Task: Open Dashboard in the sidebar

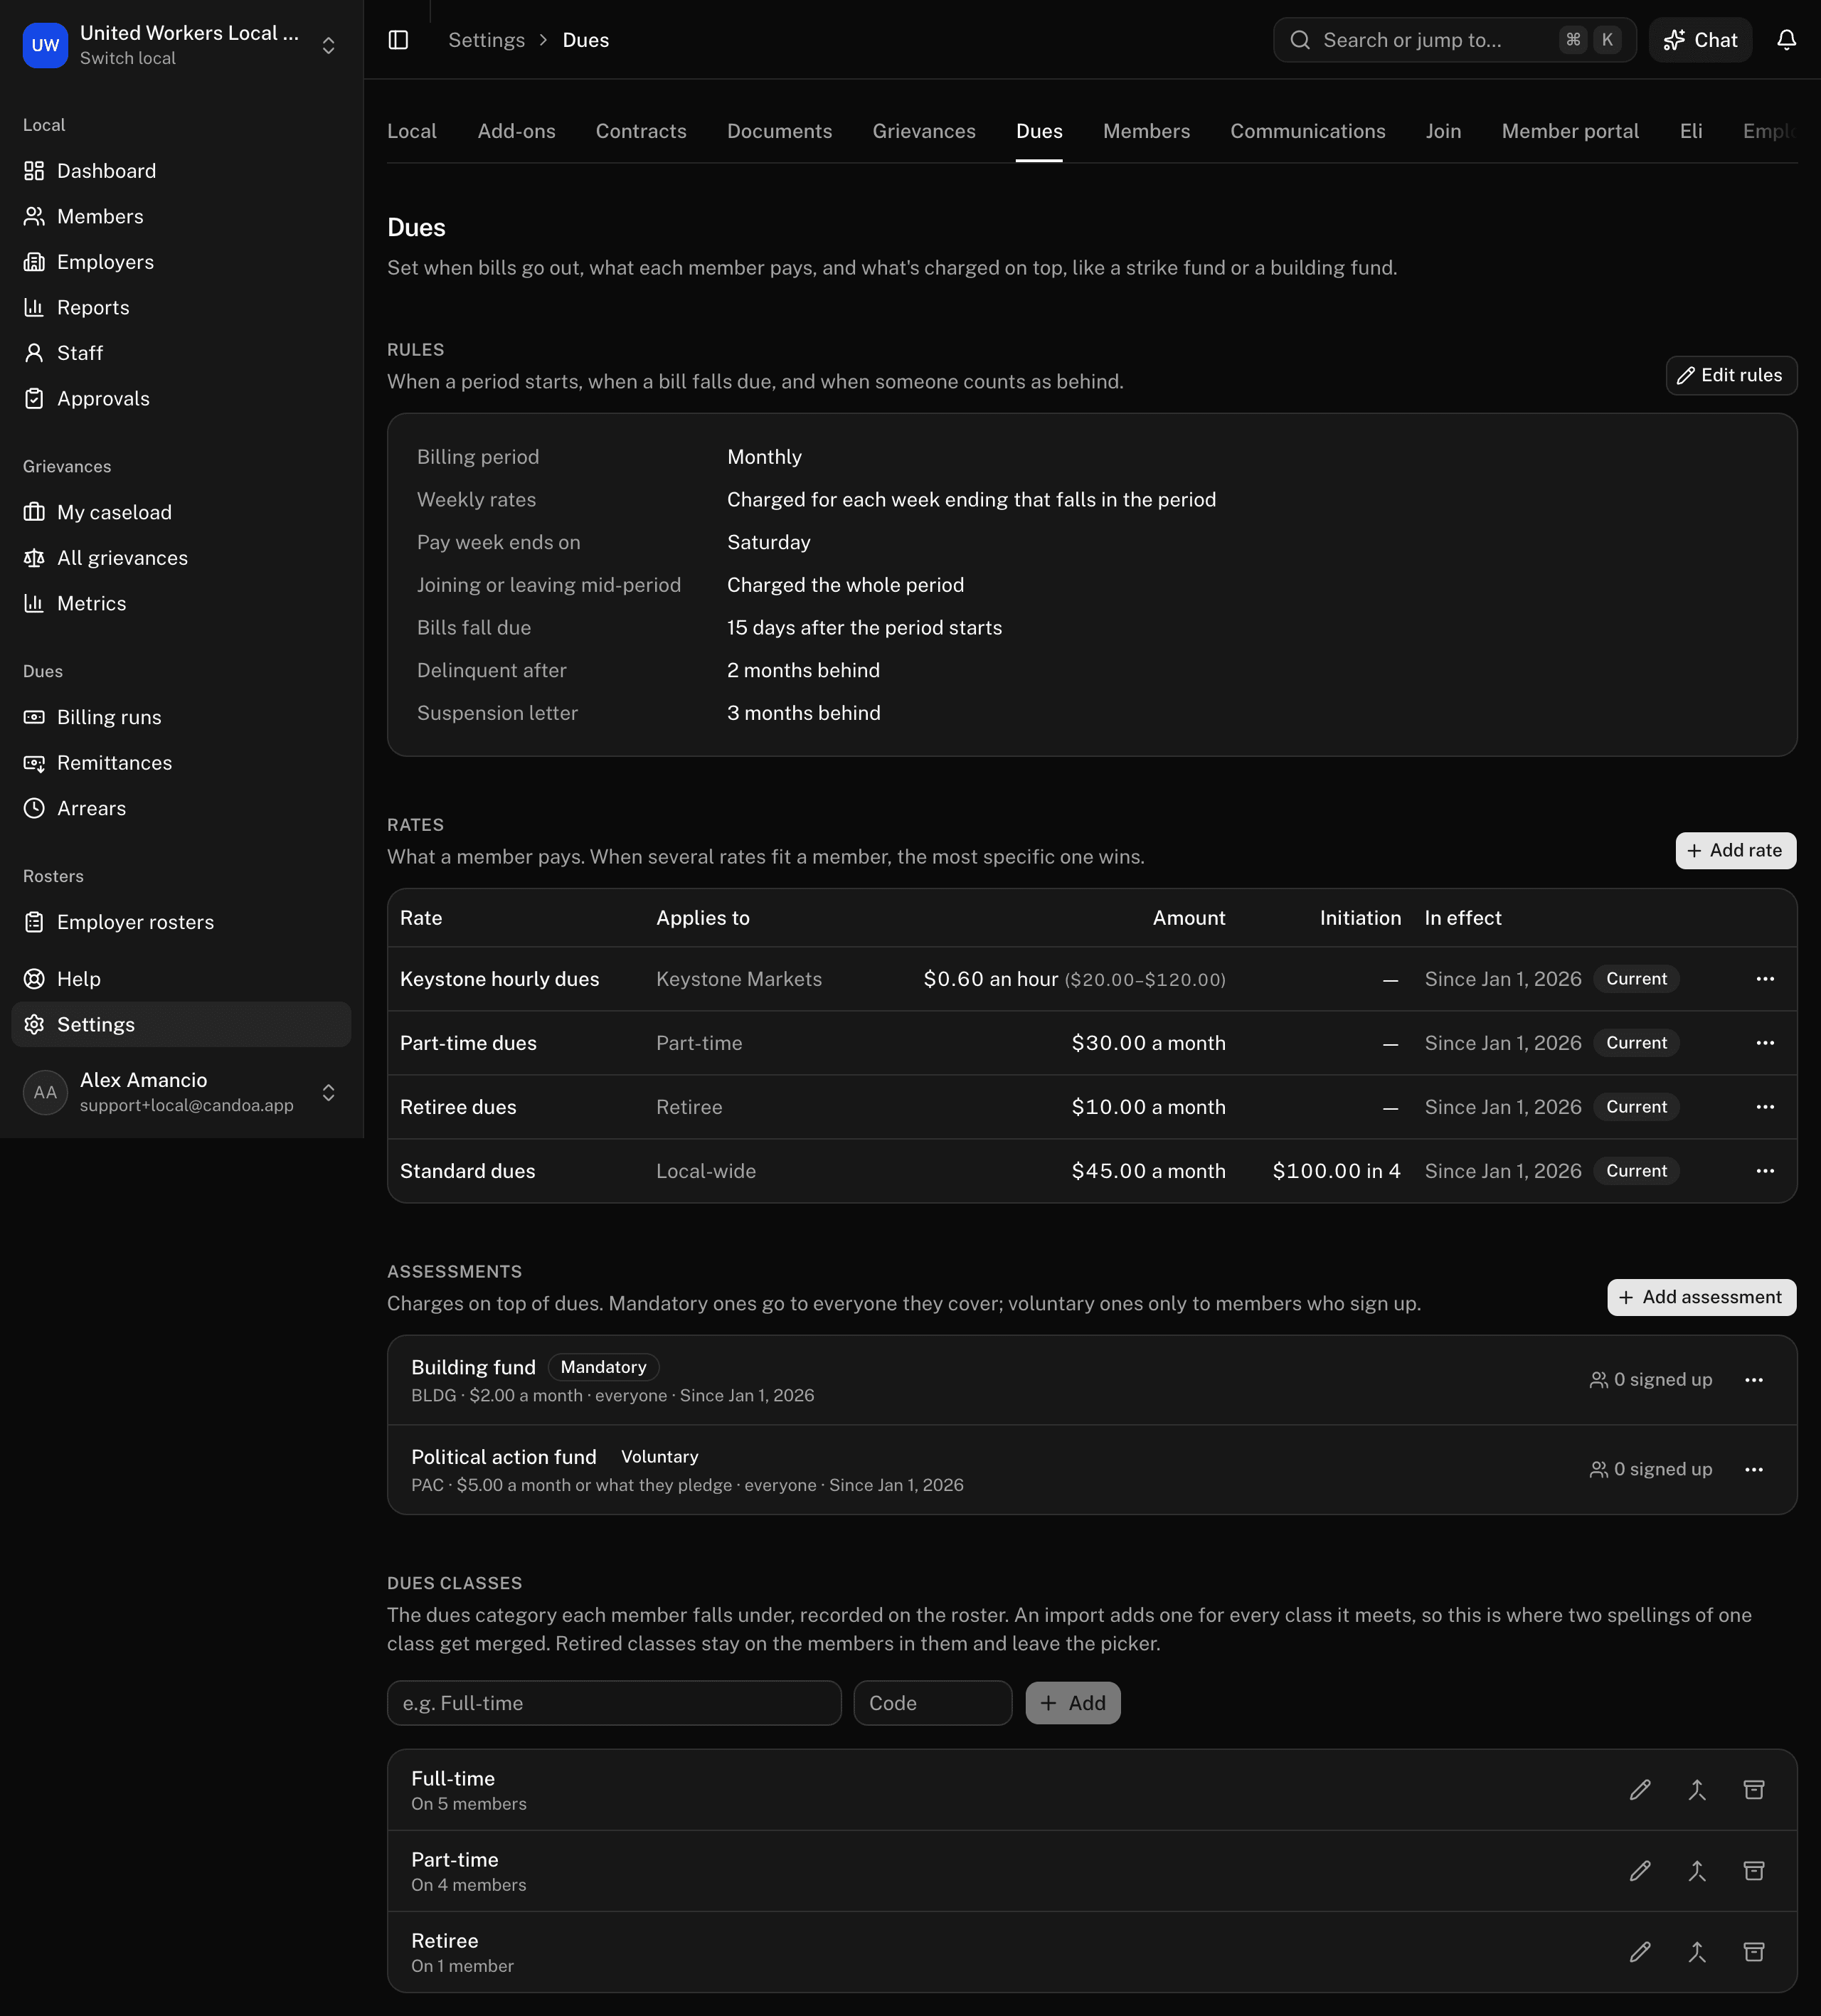Action: coord(181,171)
